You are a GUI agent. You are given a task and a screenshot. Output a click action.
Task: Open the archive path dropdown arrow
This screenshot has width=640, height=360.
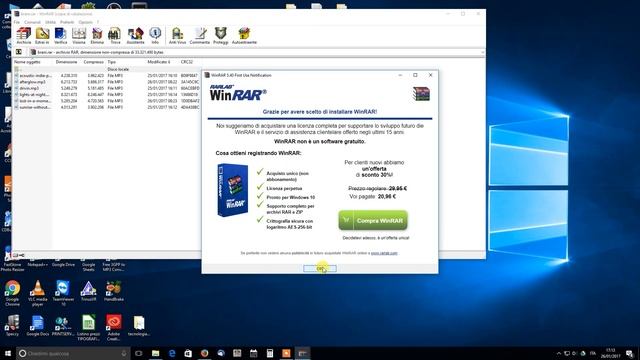pyautogui.click(x=482, y=52)
